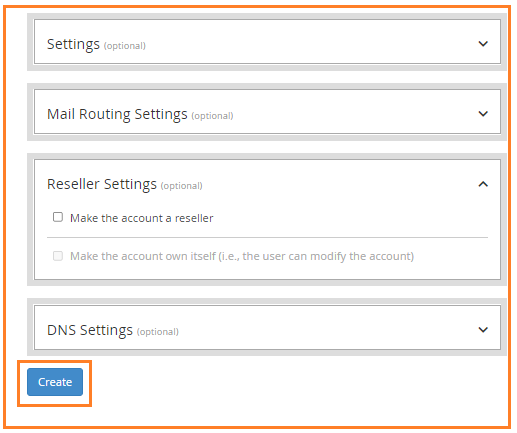Enable the Make the account a reseller checkbox
This screenshot has height=433, width=517.
58,217
